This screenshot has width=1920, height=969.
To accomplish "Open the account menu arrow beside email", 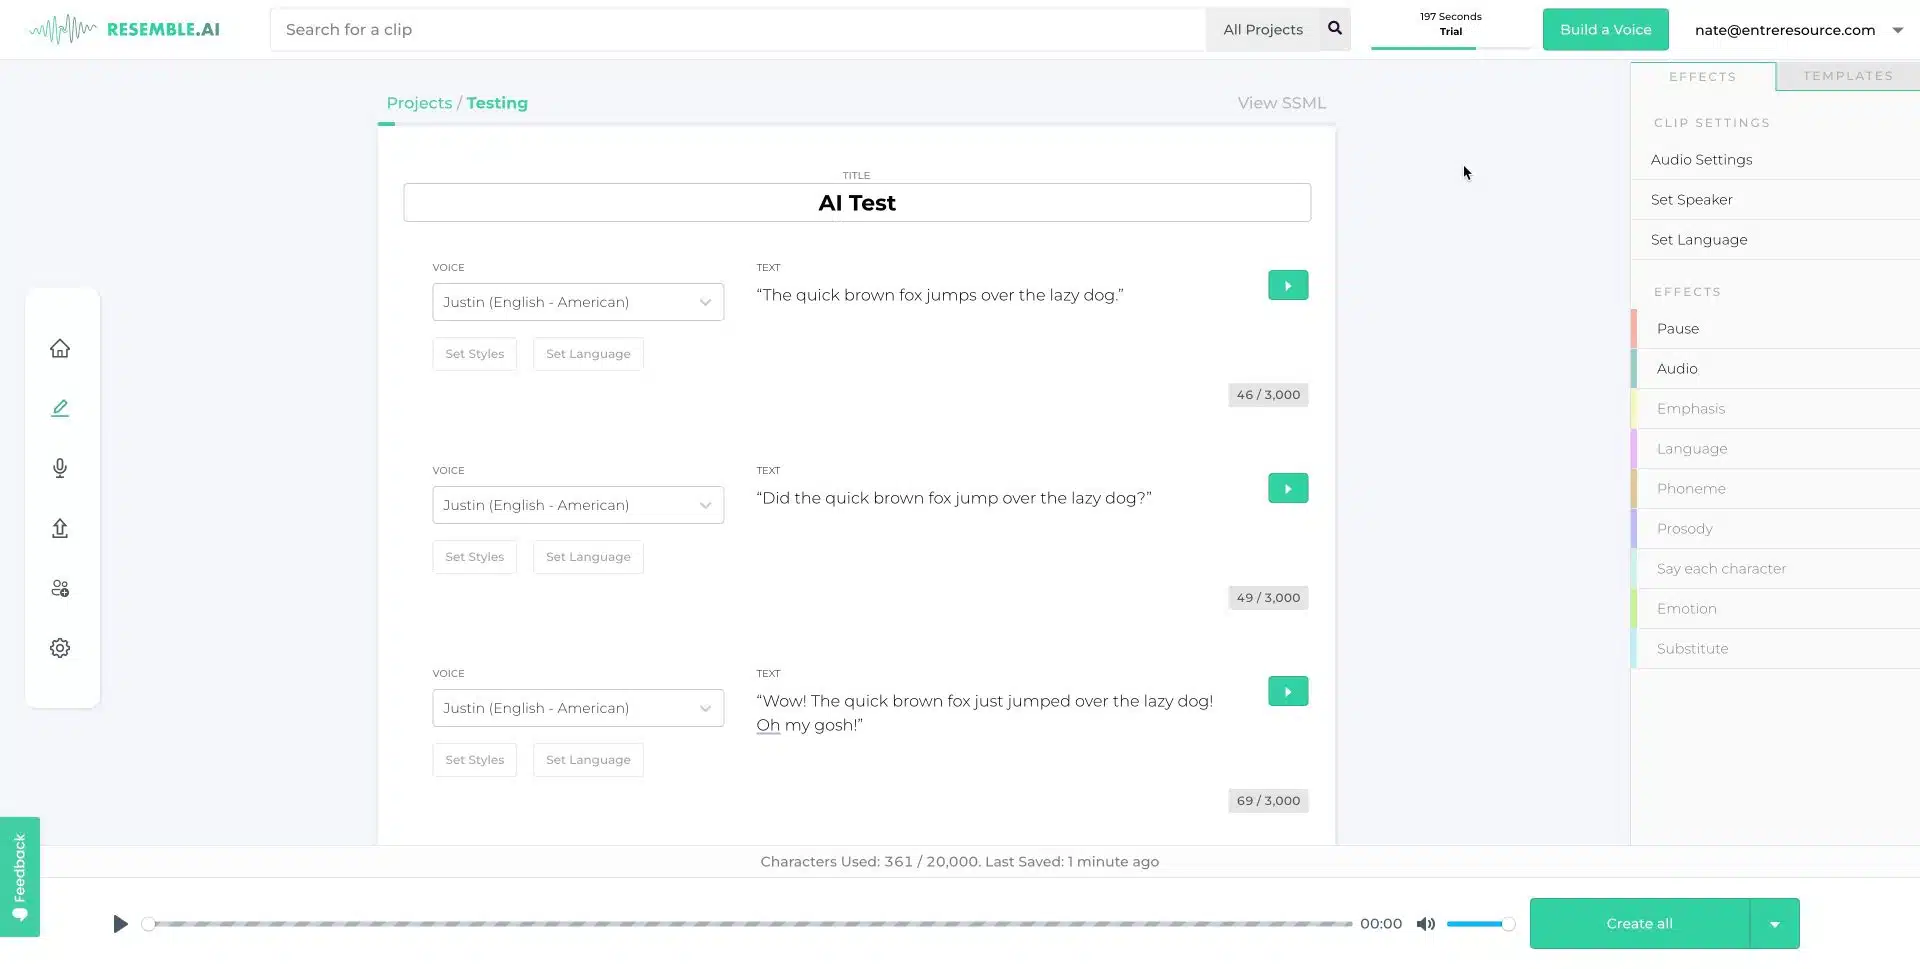I will click(x=1898, y=30).
